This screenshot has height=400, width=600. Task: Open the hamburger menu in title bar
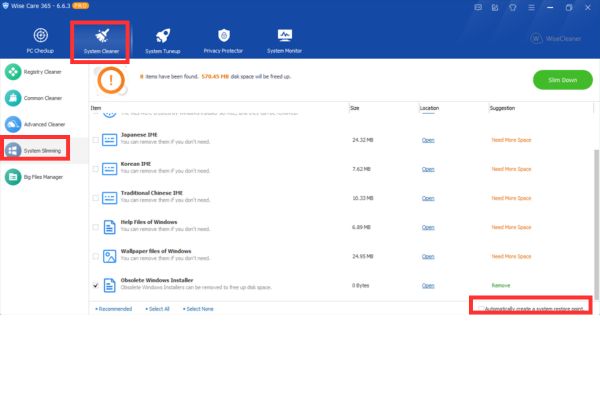coord(531,7)
